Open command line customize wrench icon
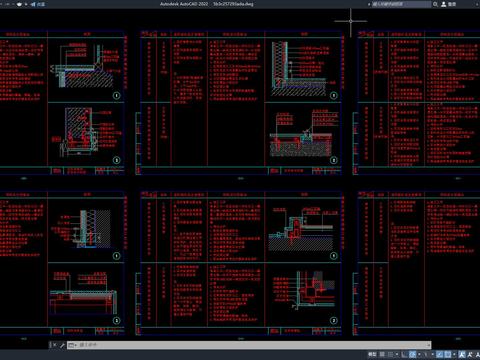 coord(62,345)
